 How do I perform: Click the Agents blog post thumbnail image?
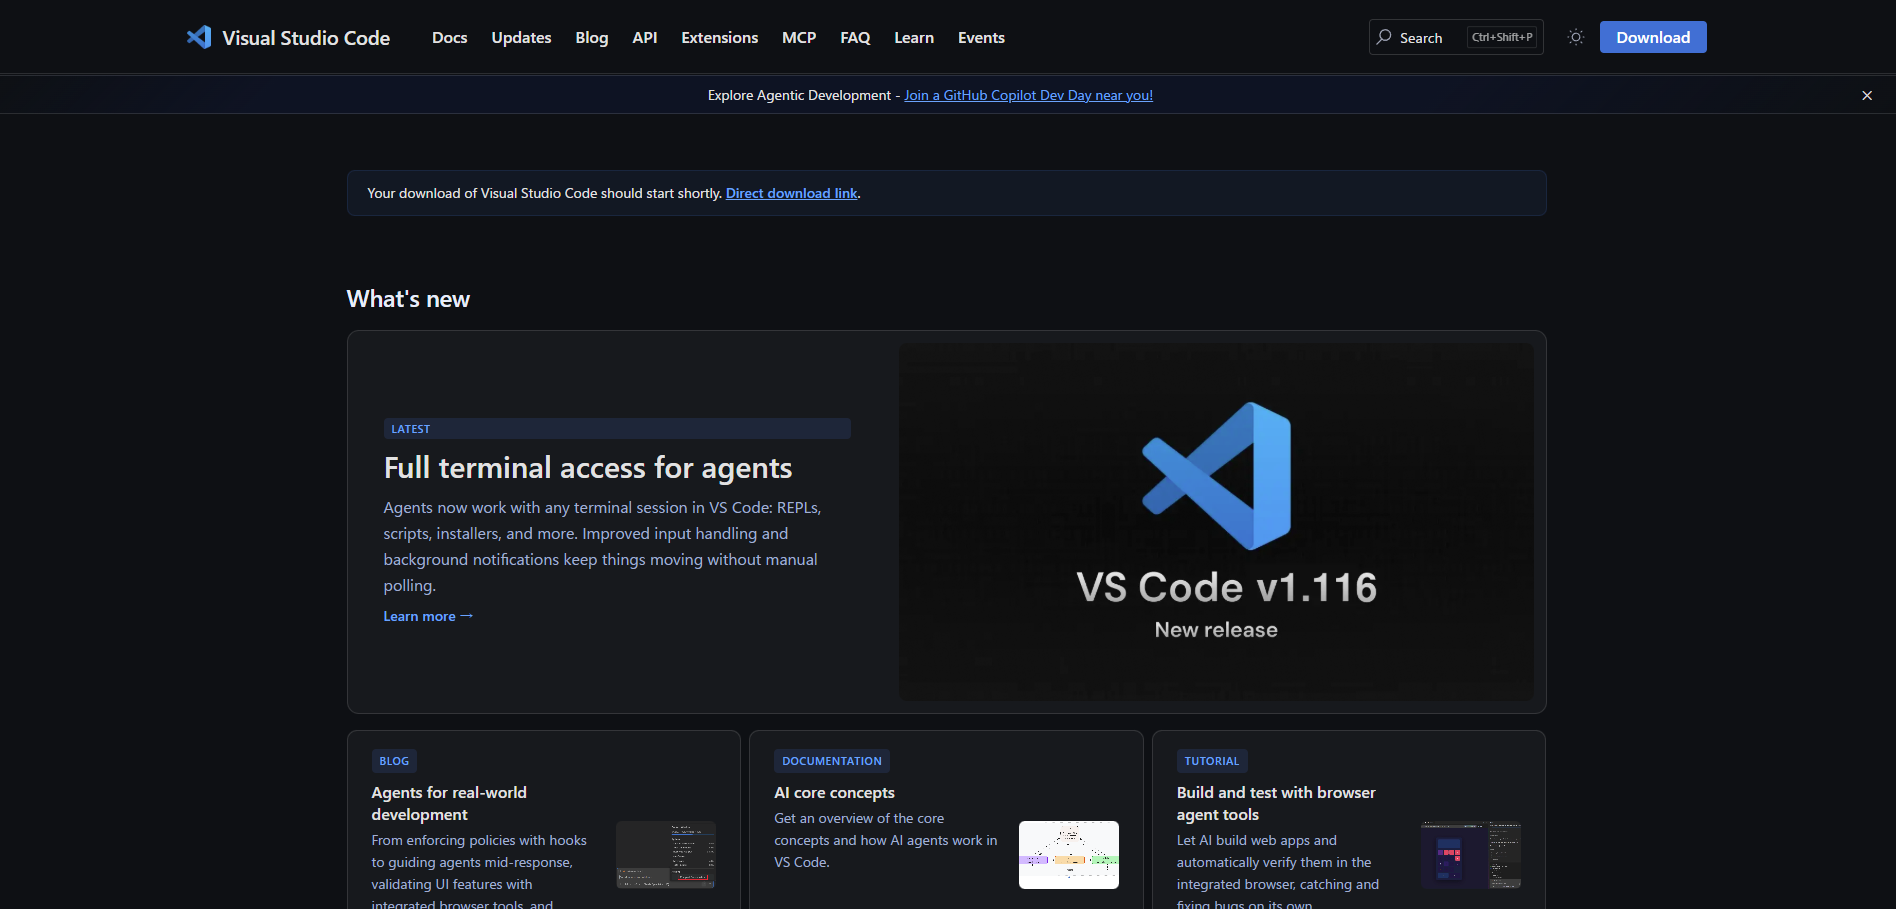[x=665, y=855]
